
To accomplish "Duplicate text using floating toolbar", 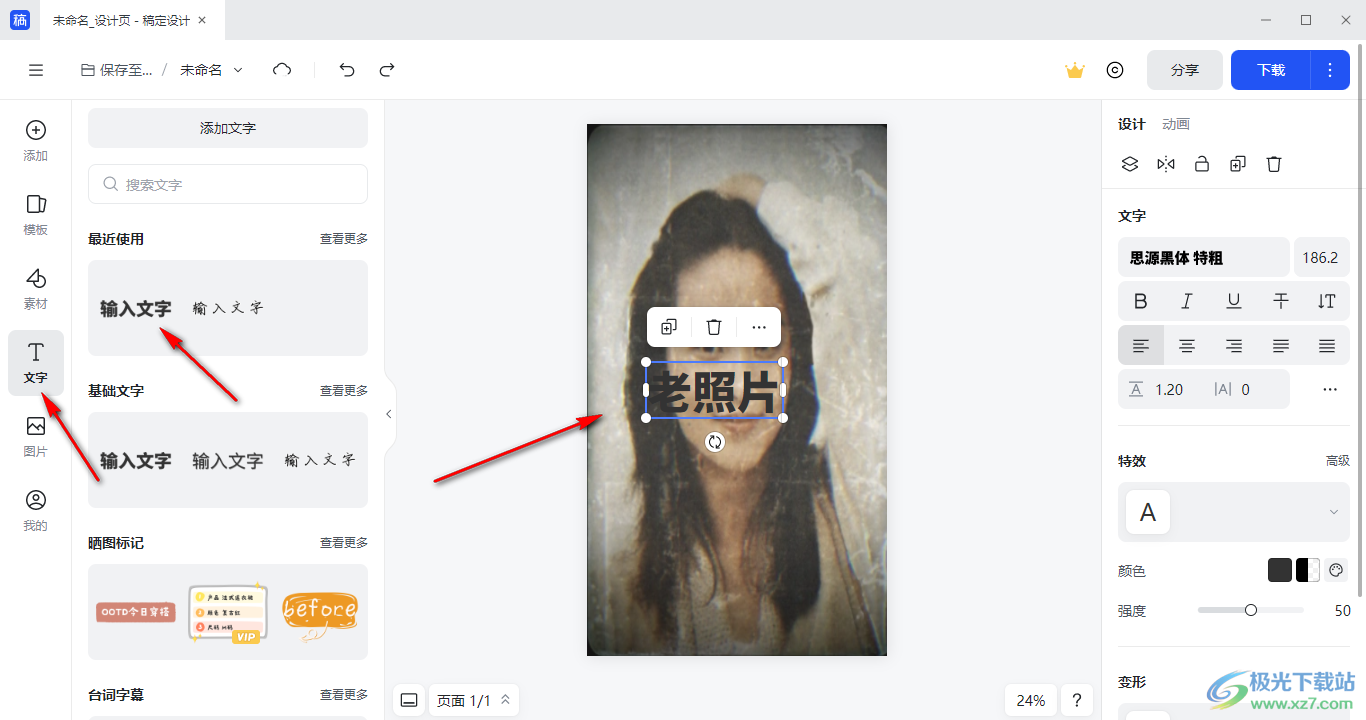I will [669, 327].
